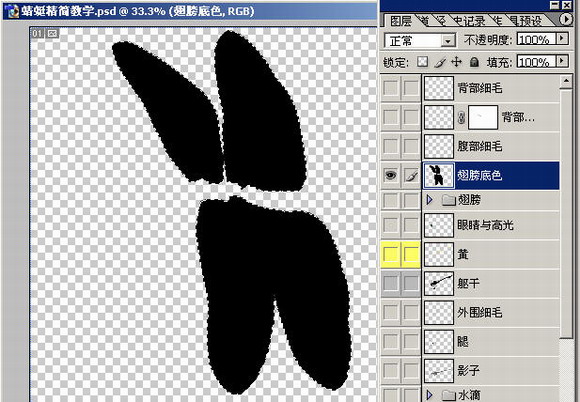
Task: Toggle lock transparent pixels icon
Action: 422,62
